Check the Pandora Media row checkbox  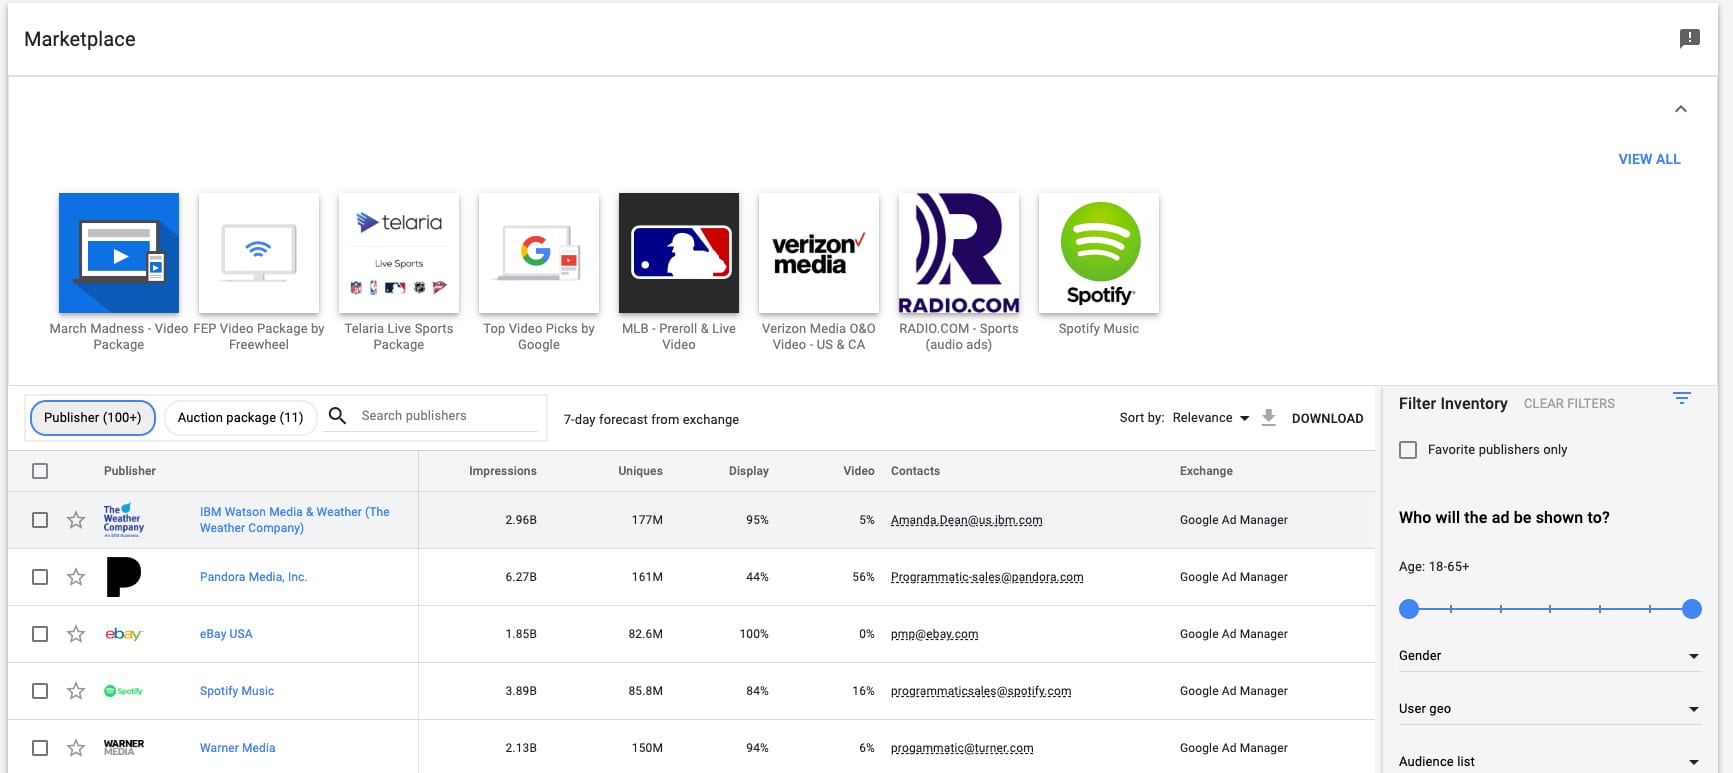40,577
